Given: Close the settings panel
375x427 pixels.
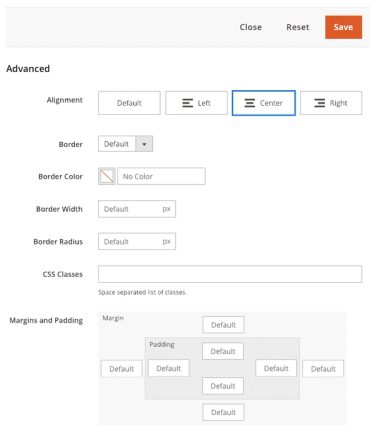Looking at the screenshot, I should pyautogui.click(x=251, y=27).
